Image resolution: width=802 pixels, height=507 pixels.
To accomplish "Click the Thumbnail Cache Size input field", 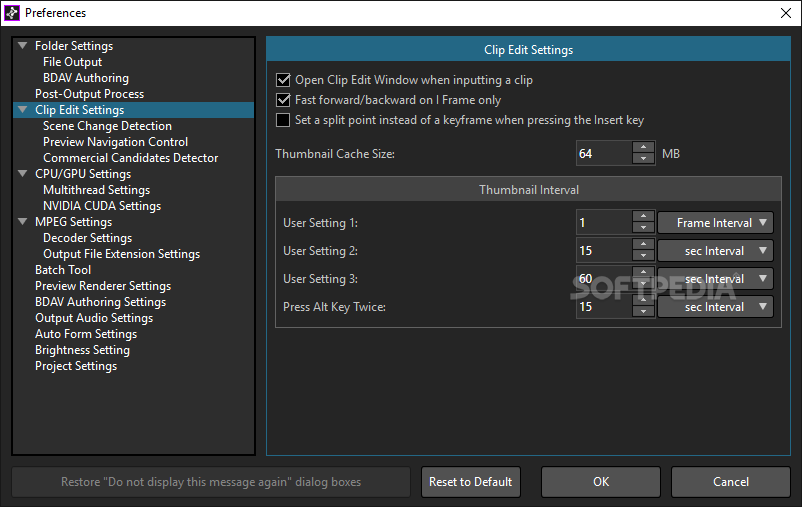I will click(x=604, y=153).
